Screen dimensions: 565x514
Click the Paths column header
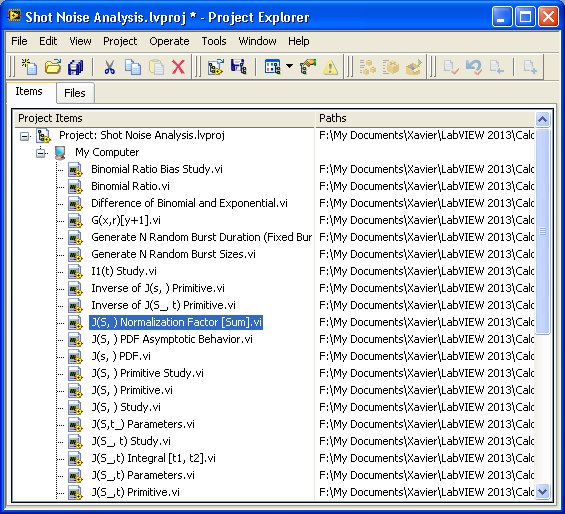(425, 118)
